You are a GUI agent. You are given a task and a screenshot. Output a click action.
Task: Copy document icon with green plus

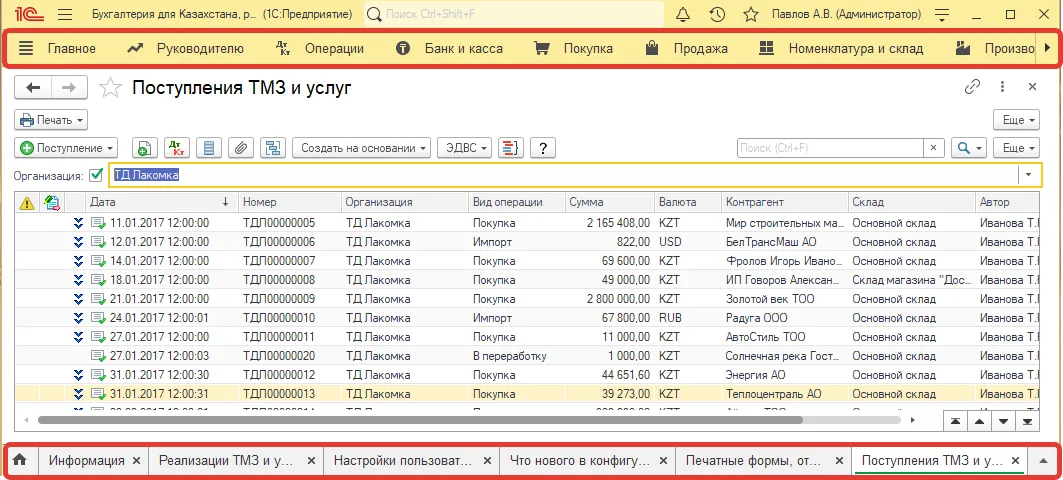144,148
